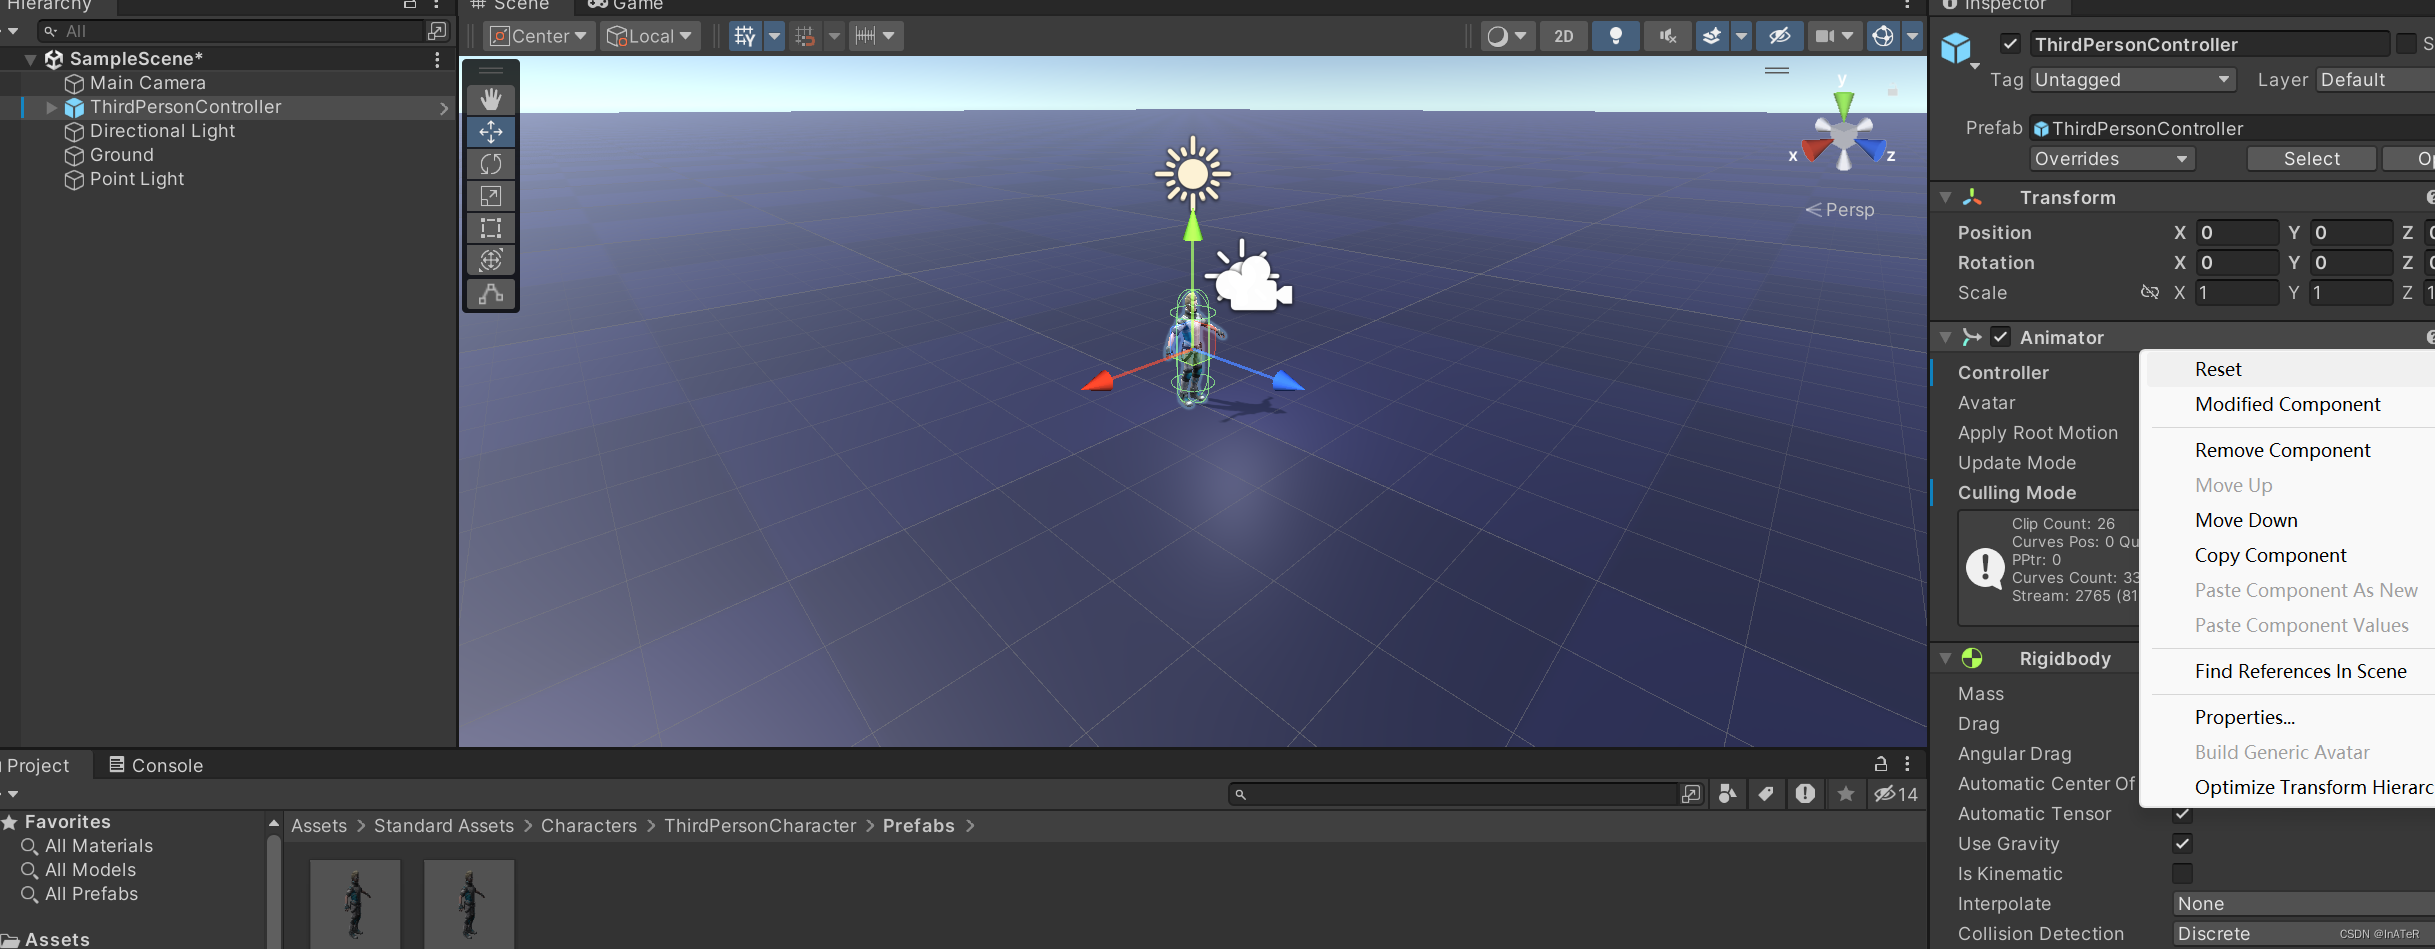2435x949 pixels.
Task: Select the Rotate tool
Action: point(490,163)
